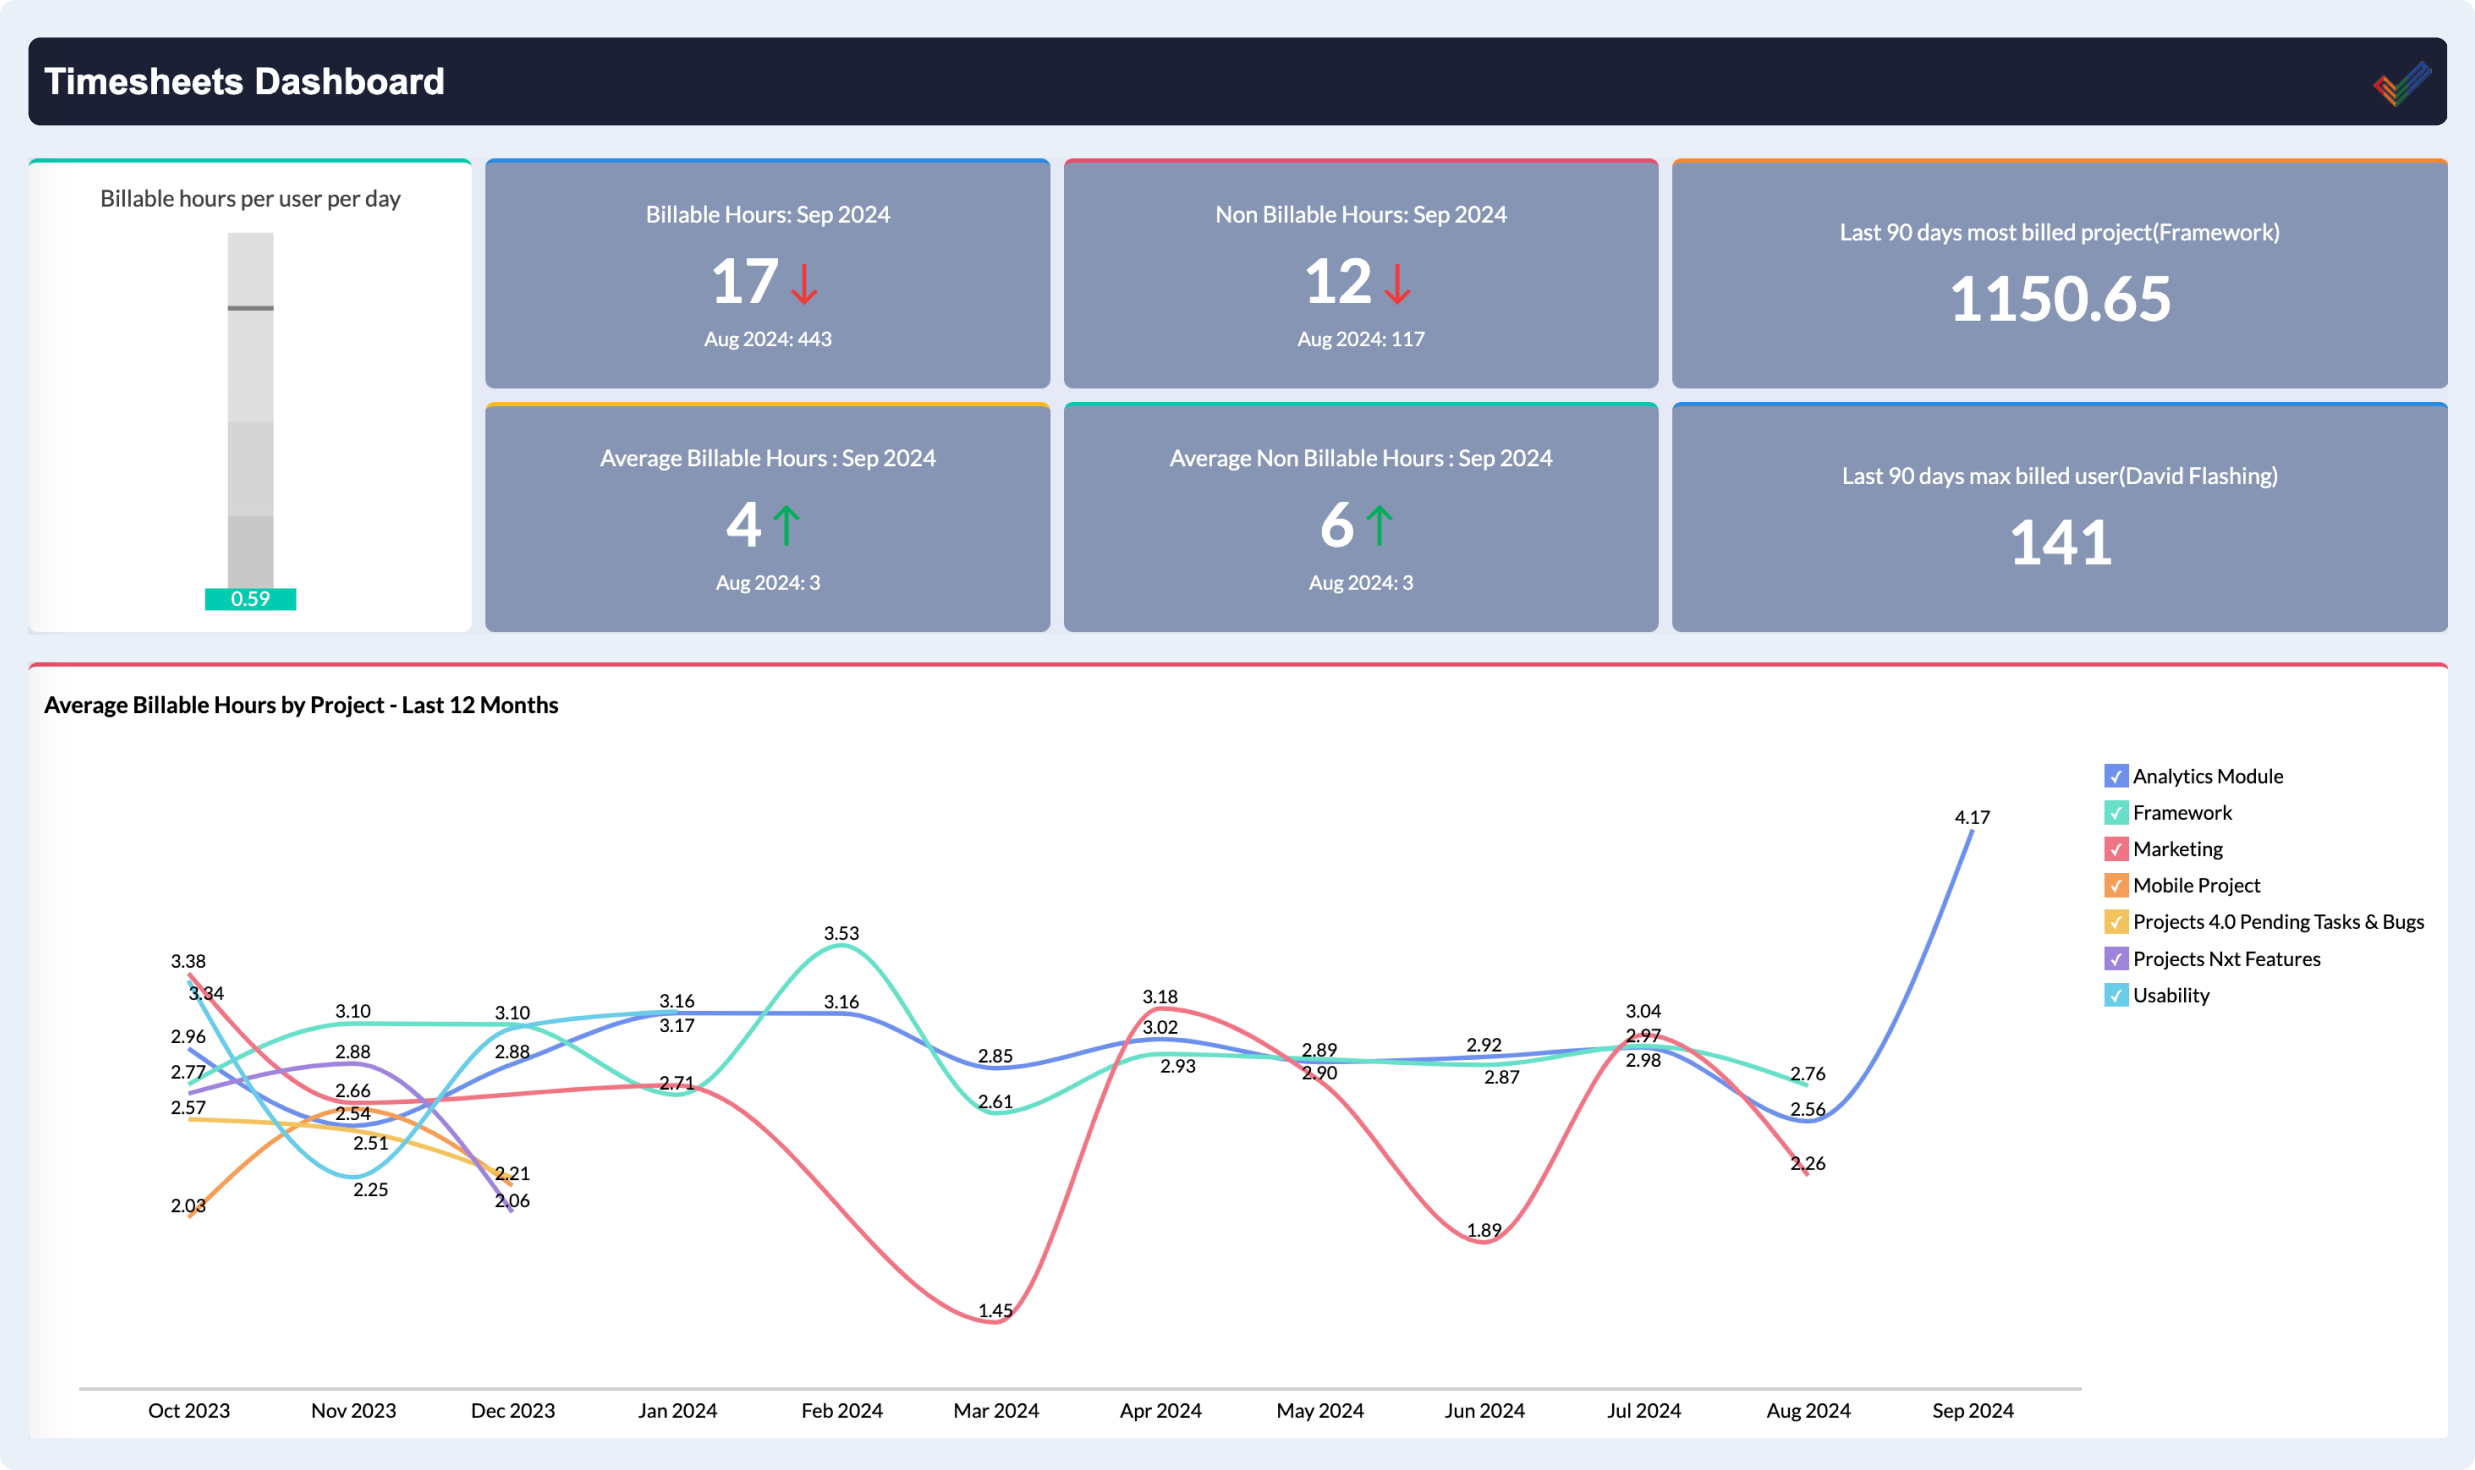Click the Timesheets Dashboard title
Viewport: 2475px width, 1470px height.
(244, 82)
